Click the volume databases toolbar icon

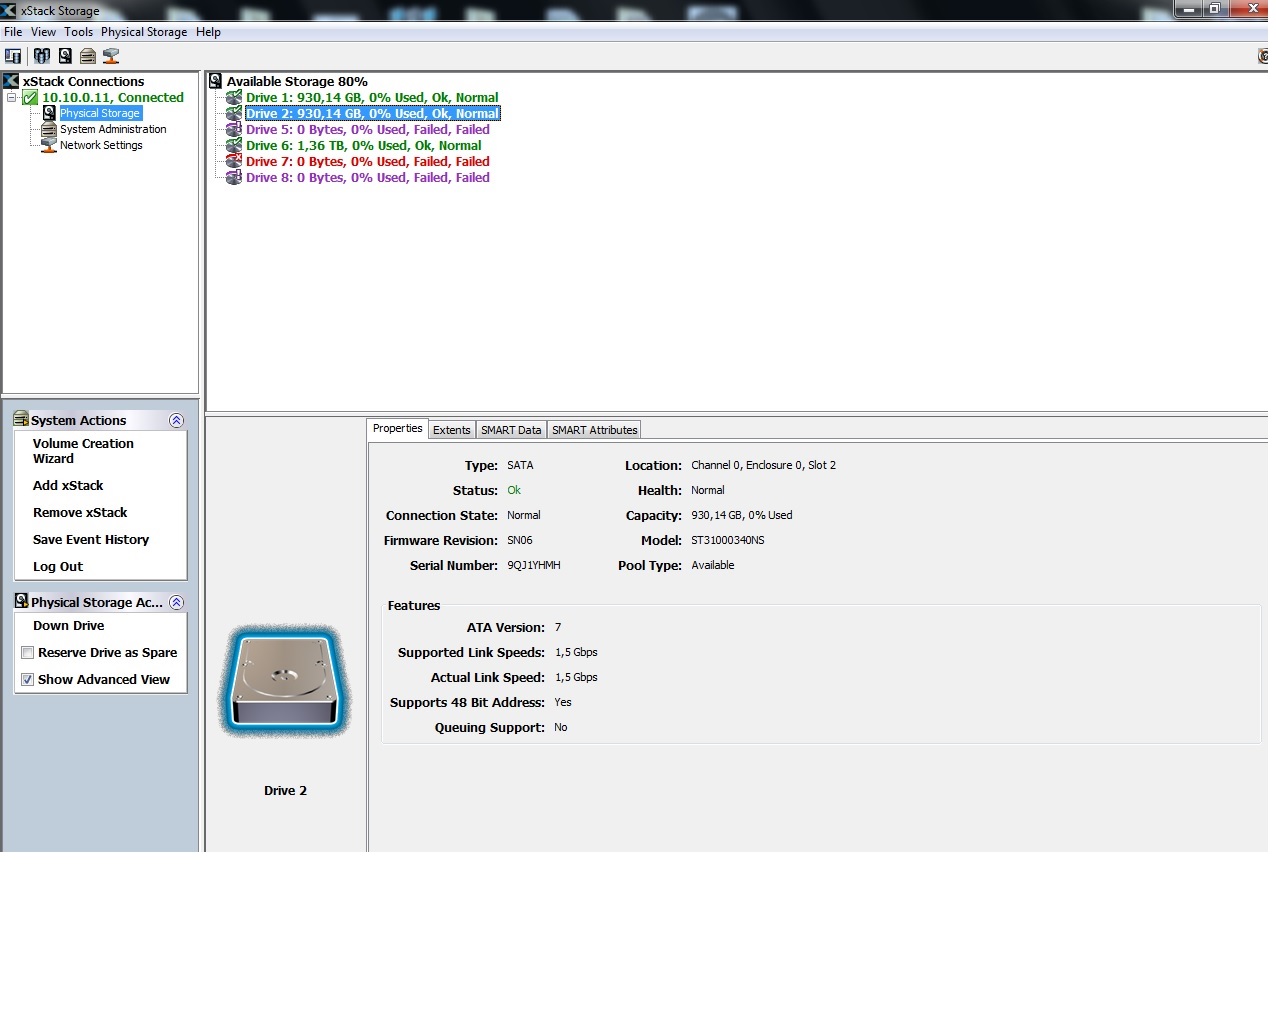click(x=41, y=56)
